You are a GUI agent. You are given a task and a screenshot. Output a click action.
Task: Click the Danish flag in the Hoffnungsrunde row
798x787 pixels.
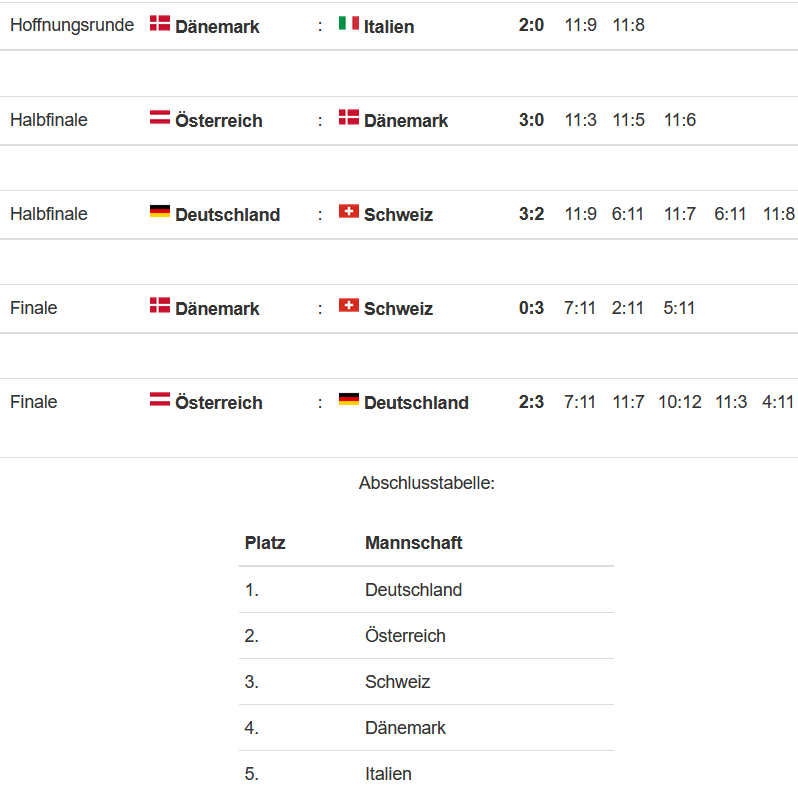[160, 23]
